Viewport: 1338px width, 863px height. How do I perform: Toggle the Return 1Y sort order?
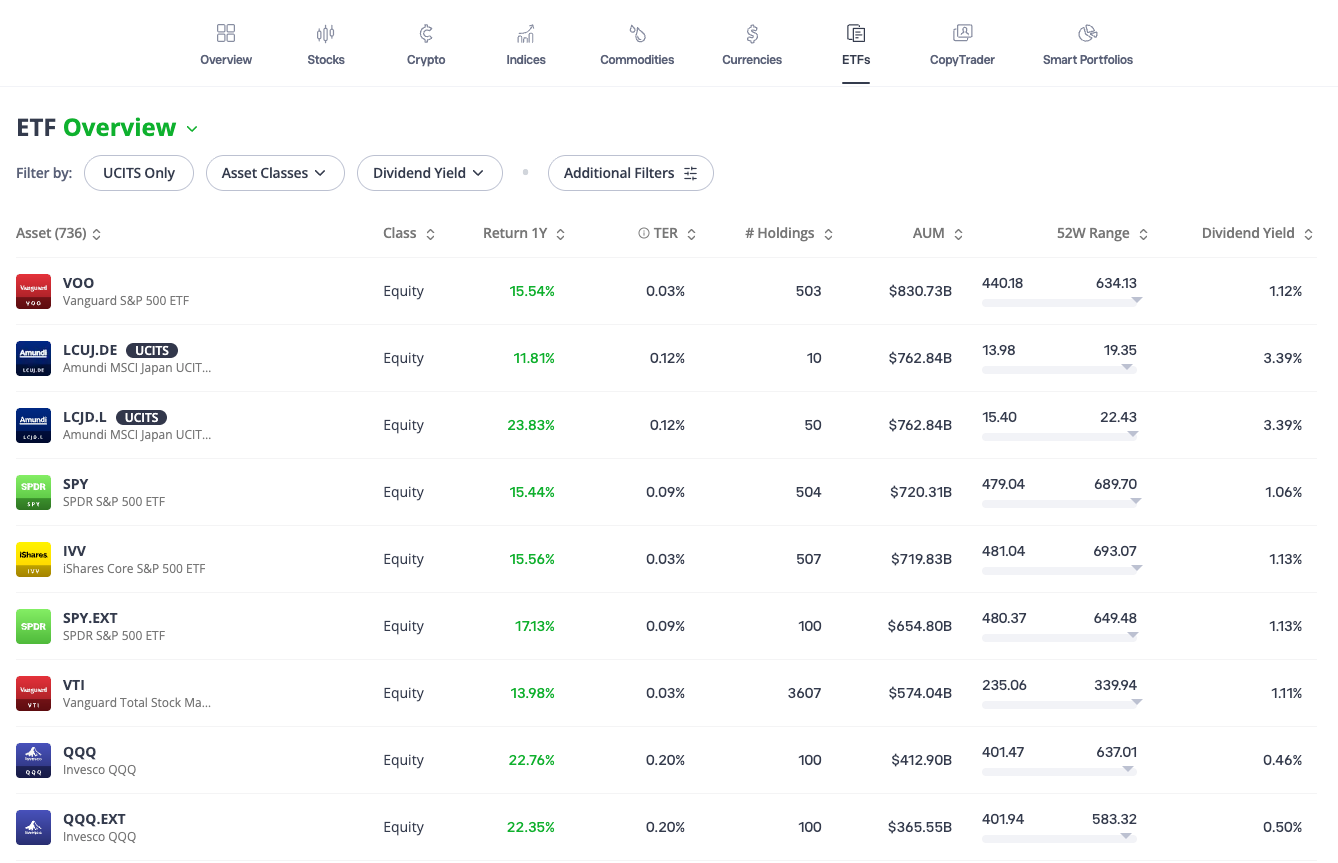(559, 233)
